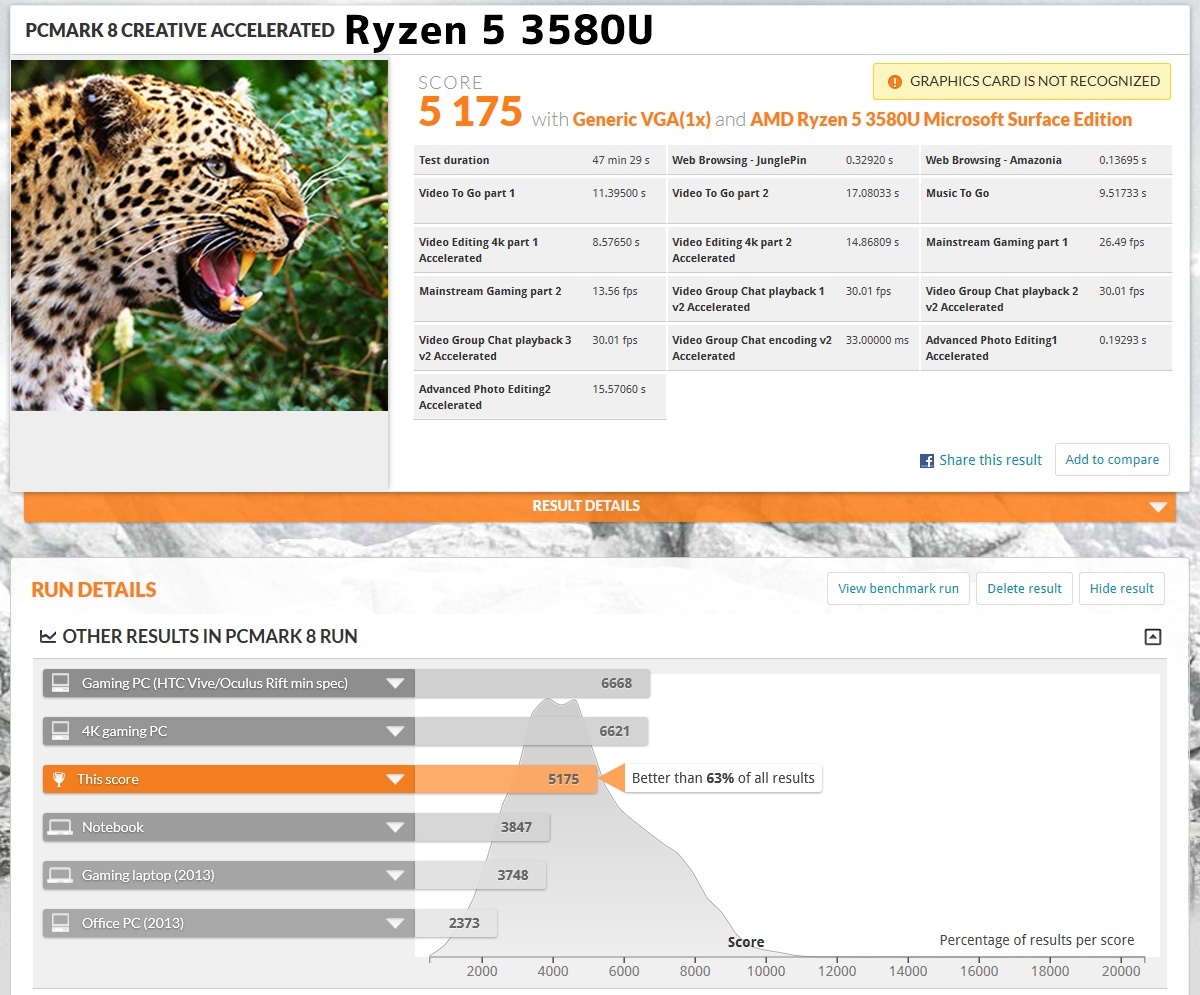The image size is (1200, 995).
Task: Click Video To Go part 2 label
Action: coord(720,193)
